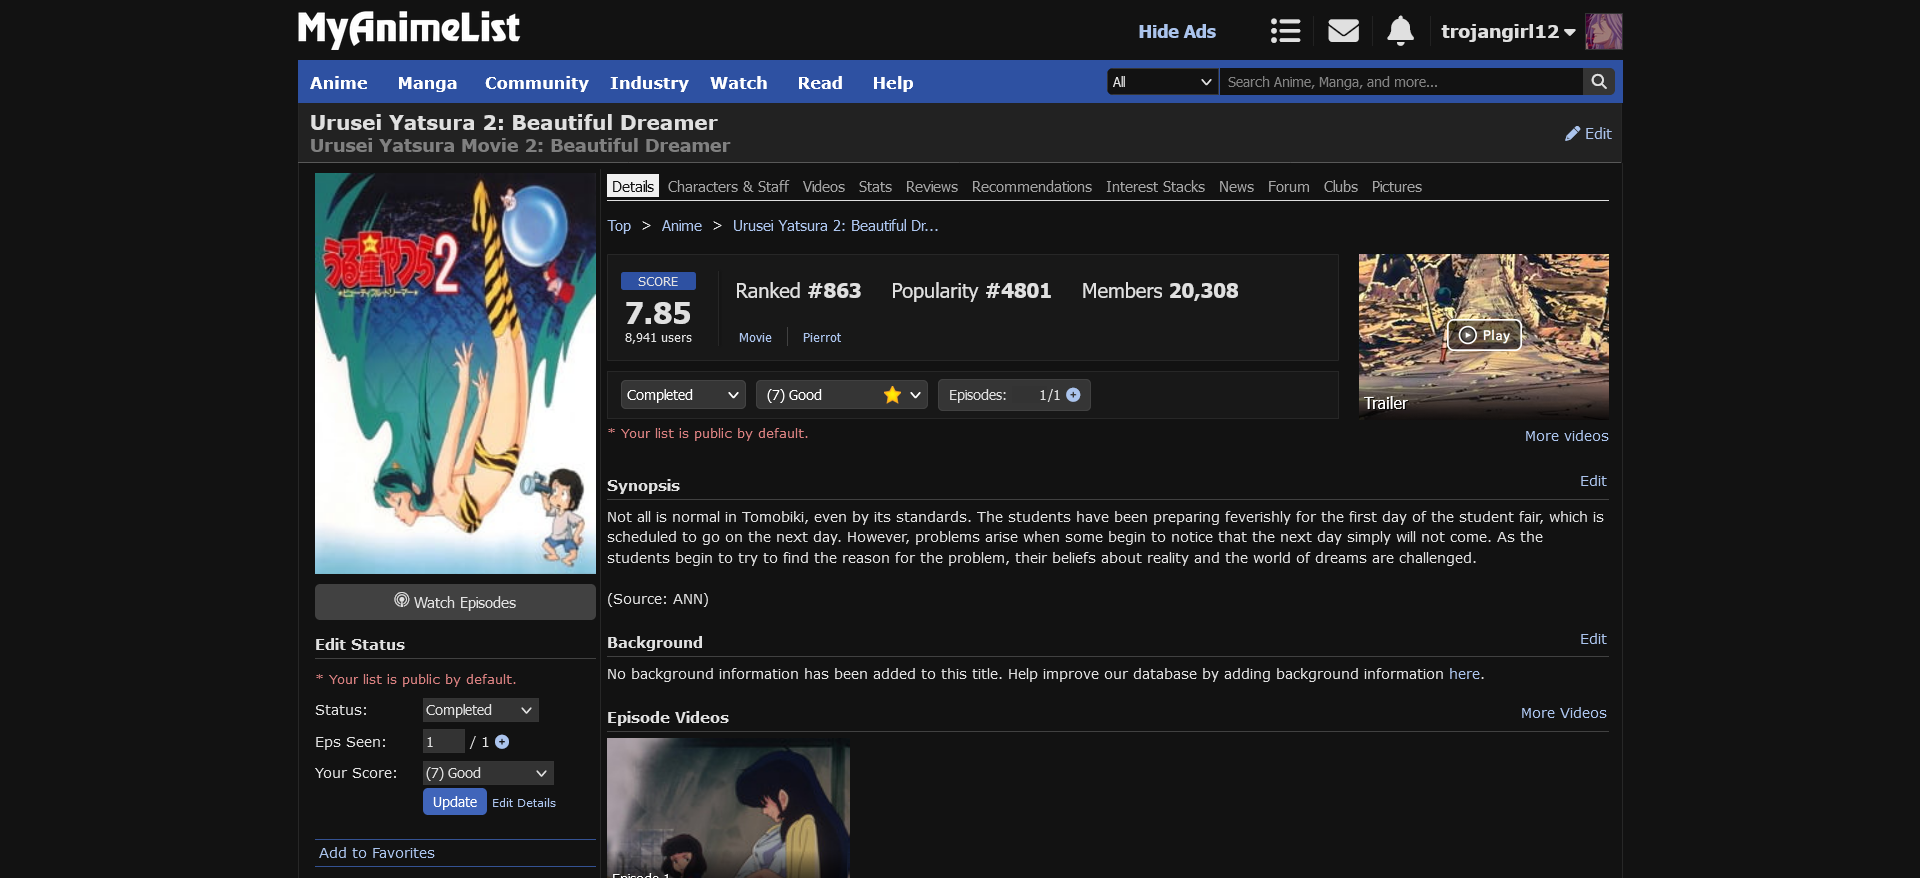Switch to the News tab
1920x878 pixels.
(x=1236, y=187)
